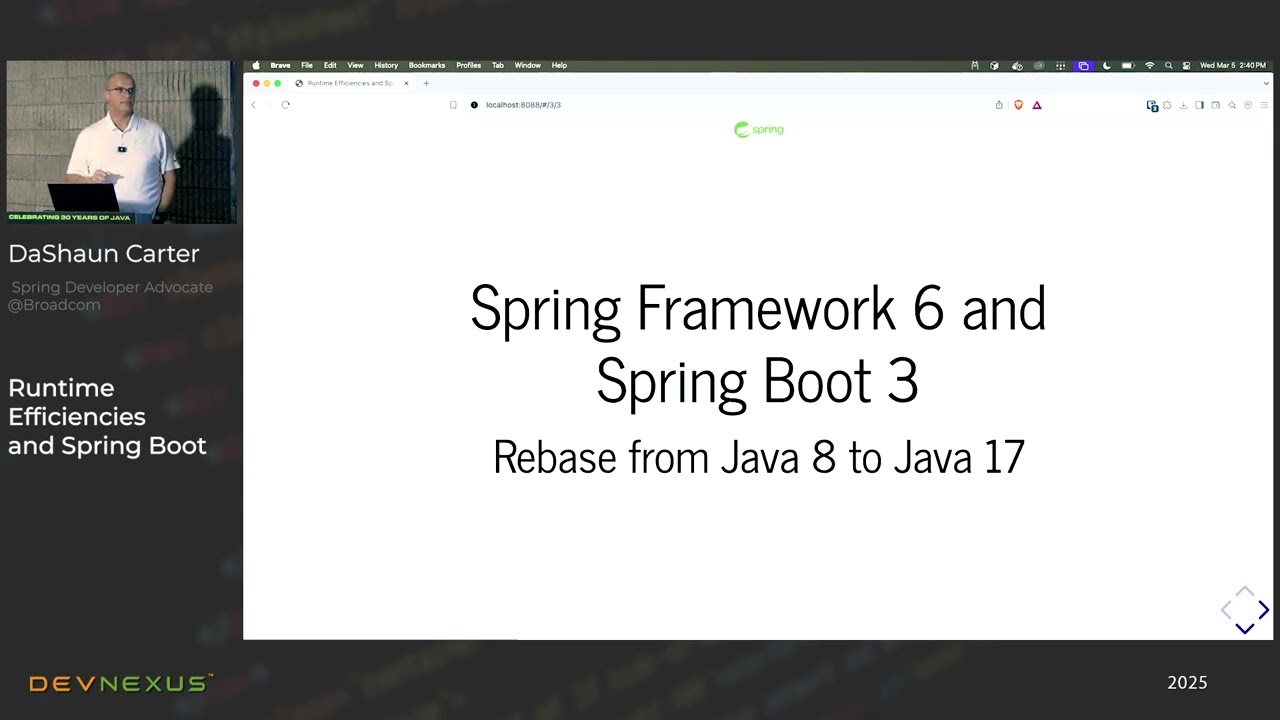The width and height of the screenshot is (1280, 720).
Task: Navigate left using the faded left arrow
Action: click(x=1226, y=609)
